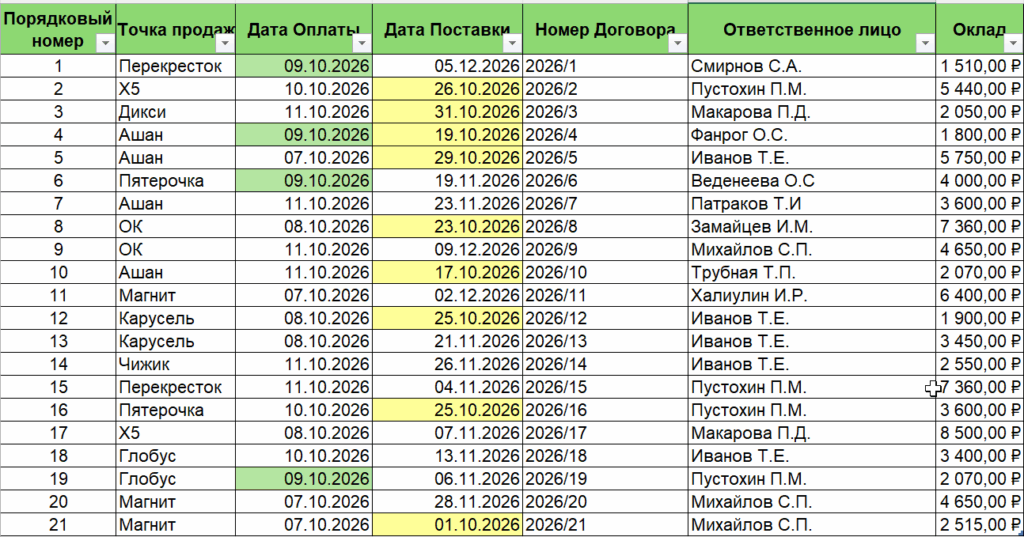Open filter dropdown for Порядковый номер column

coord(104,43)
